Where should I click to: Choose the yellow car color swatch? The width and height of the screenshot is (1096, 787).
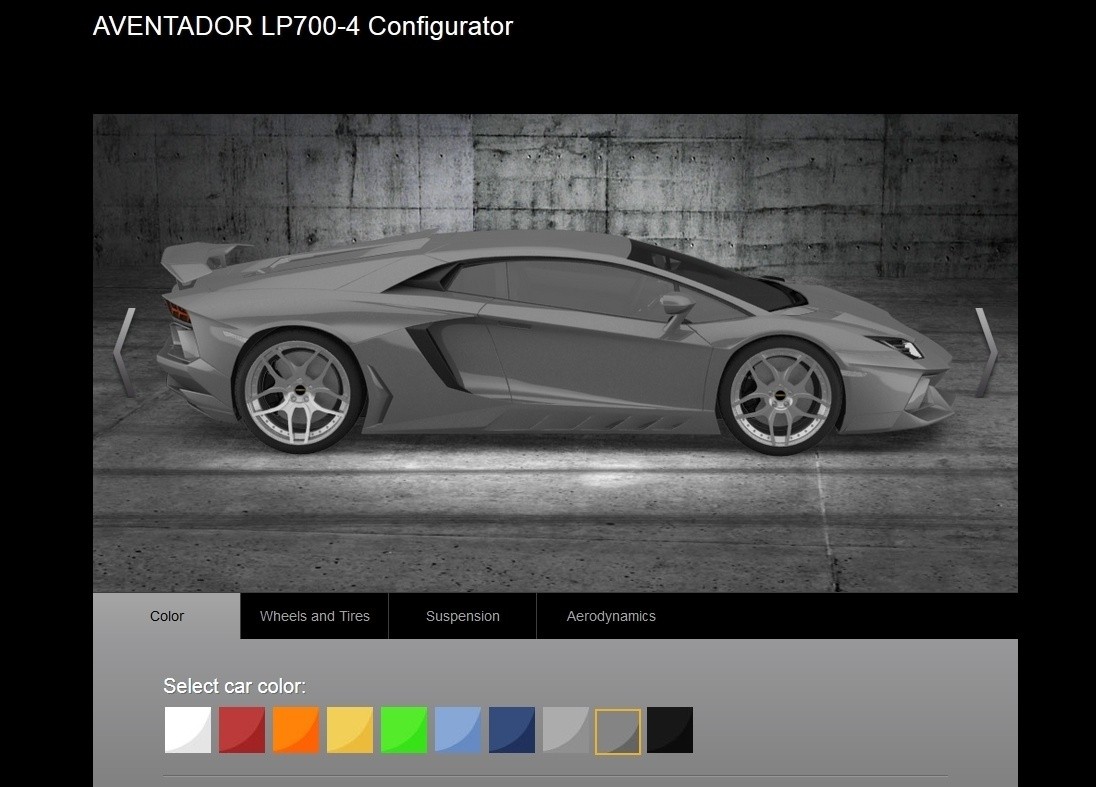coord(350,730)
